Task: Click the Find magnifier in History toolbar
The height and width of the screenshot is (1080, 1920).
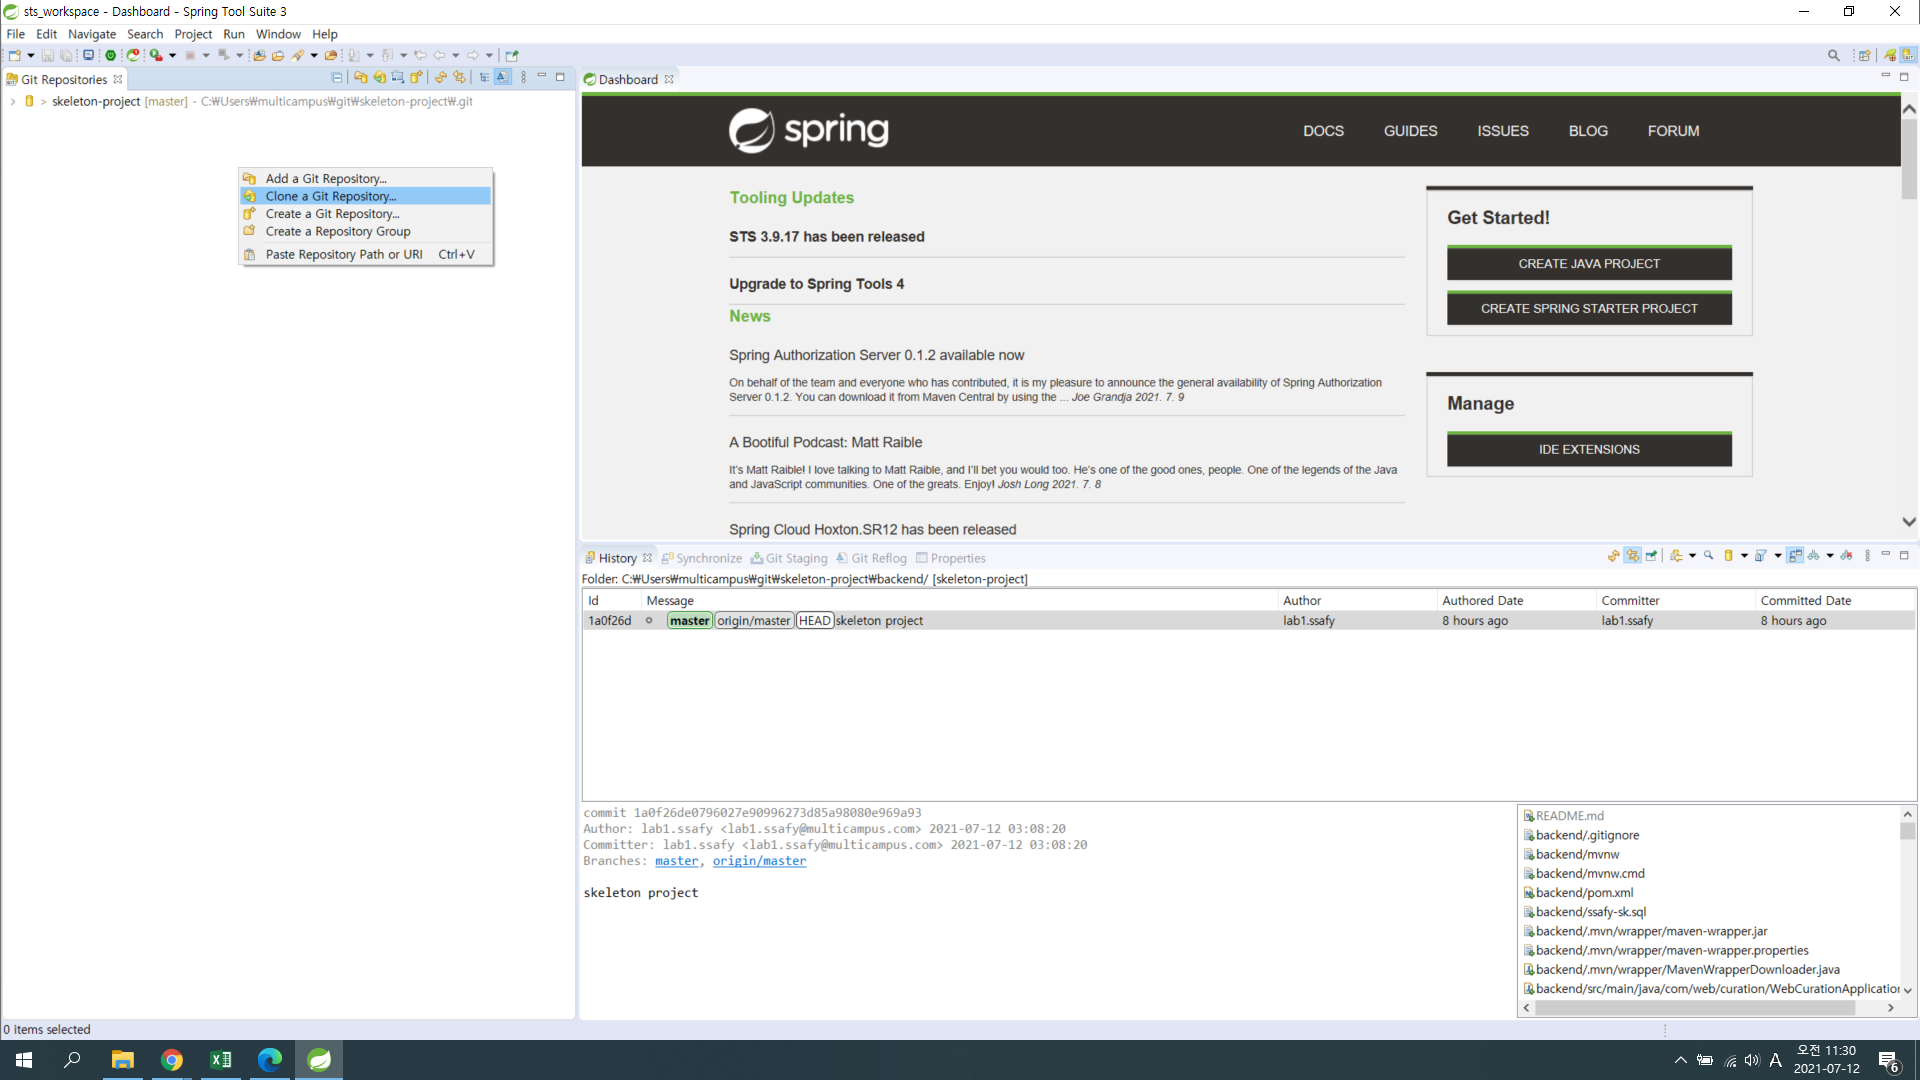Action: point(1709,556)
